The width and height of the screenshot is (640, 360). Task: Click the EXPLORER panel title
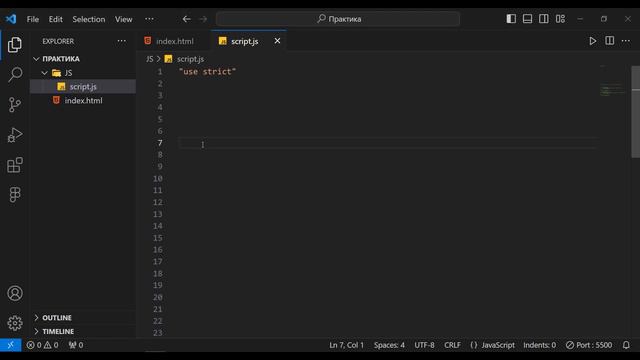(x=58, y=41)
